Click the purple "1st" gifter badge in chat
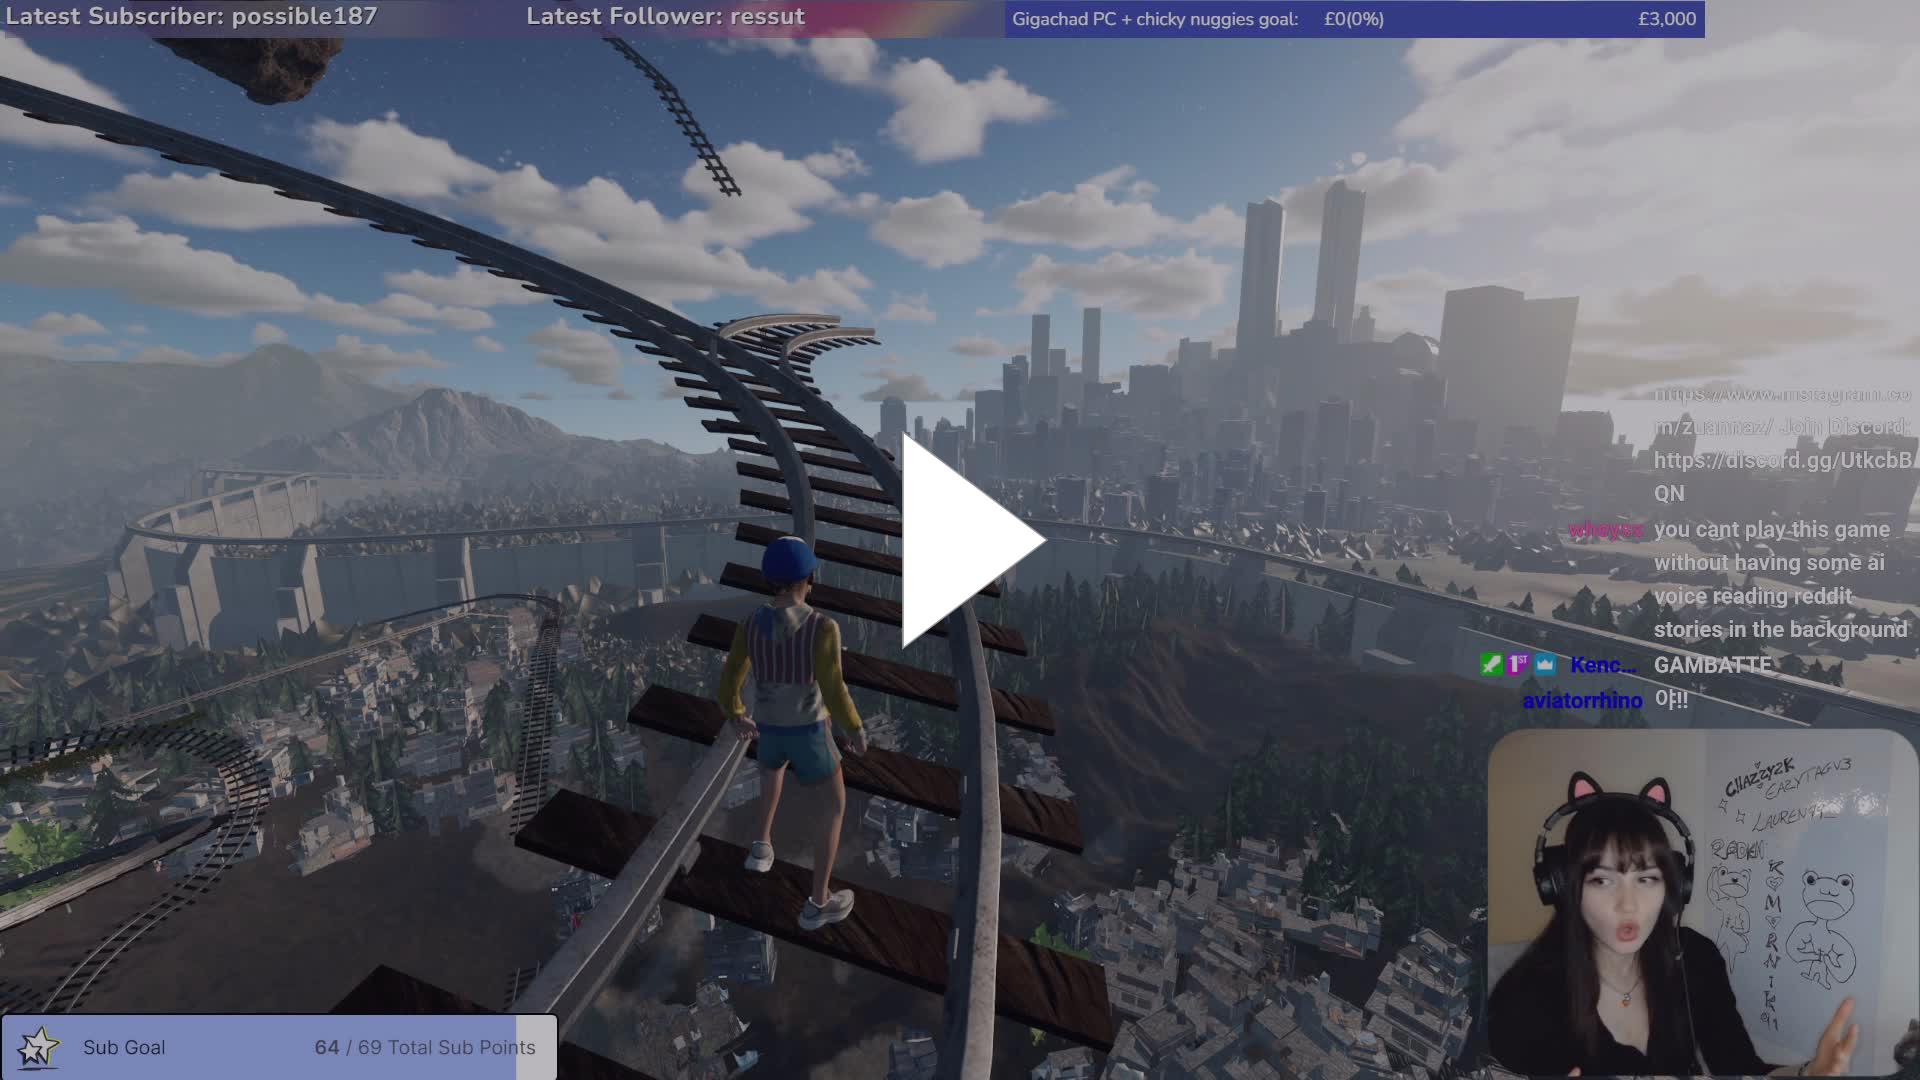The height and width of the screenshot is (1080, 1920). pos(1518,664)
